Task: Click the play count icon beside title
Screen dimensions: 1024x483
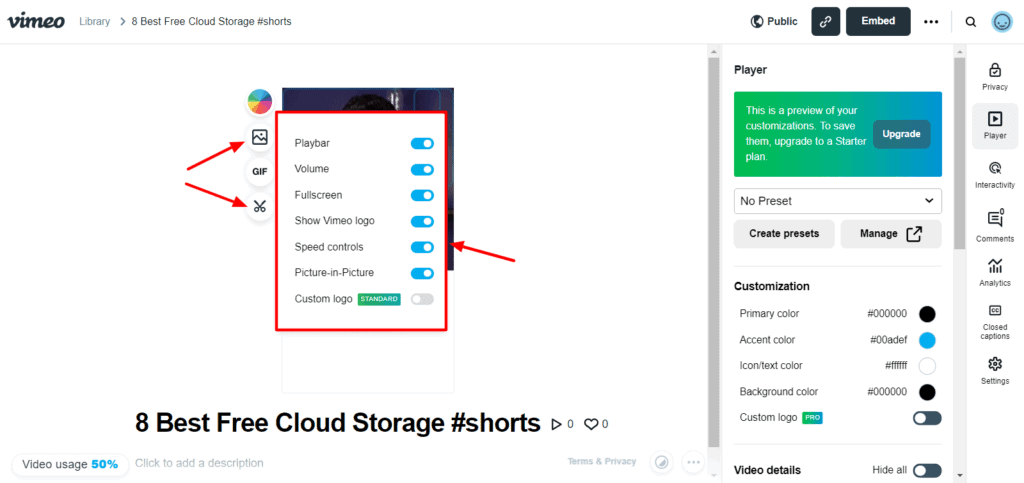Action: point(556,424)
